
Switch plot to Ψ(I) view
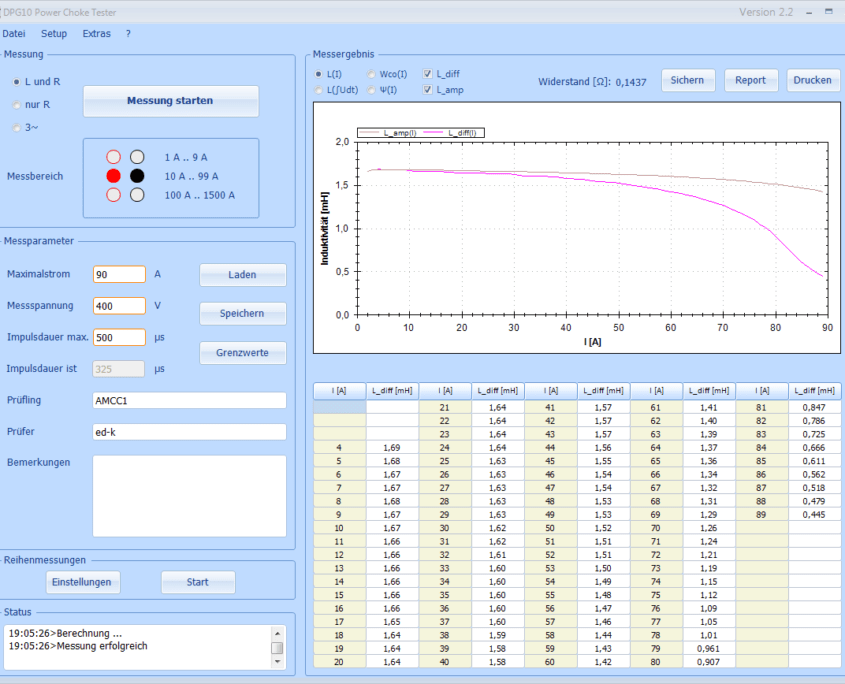(x=372, y=90)
